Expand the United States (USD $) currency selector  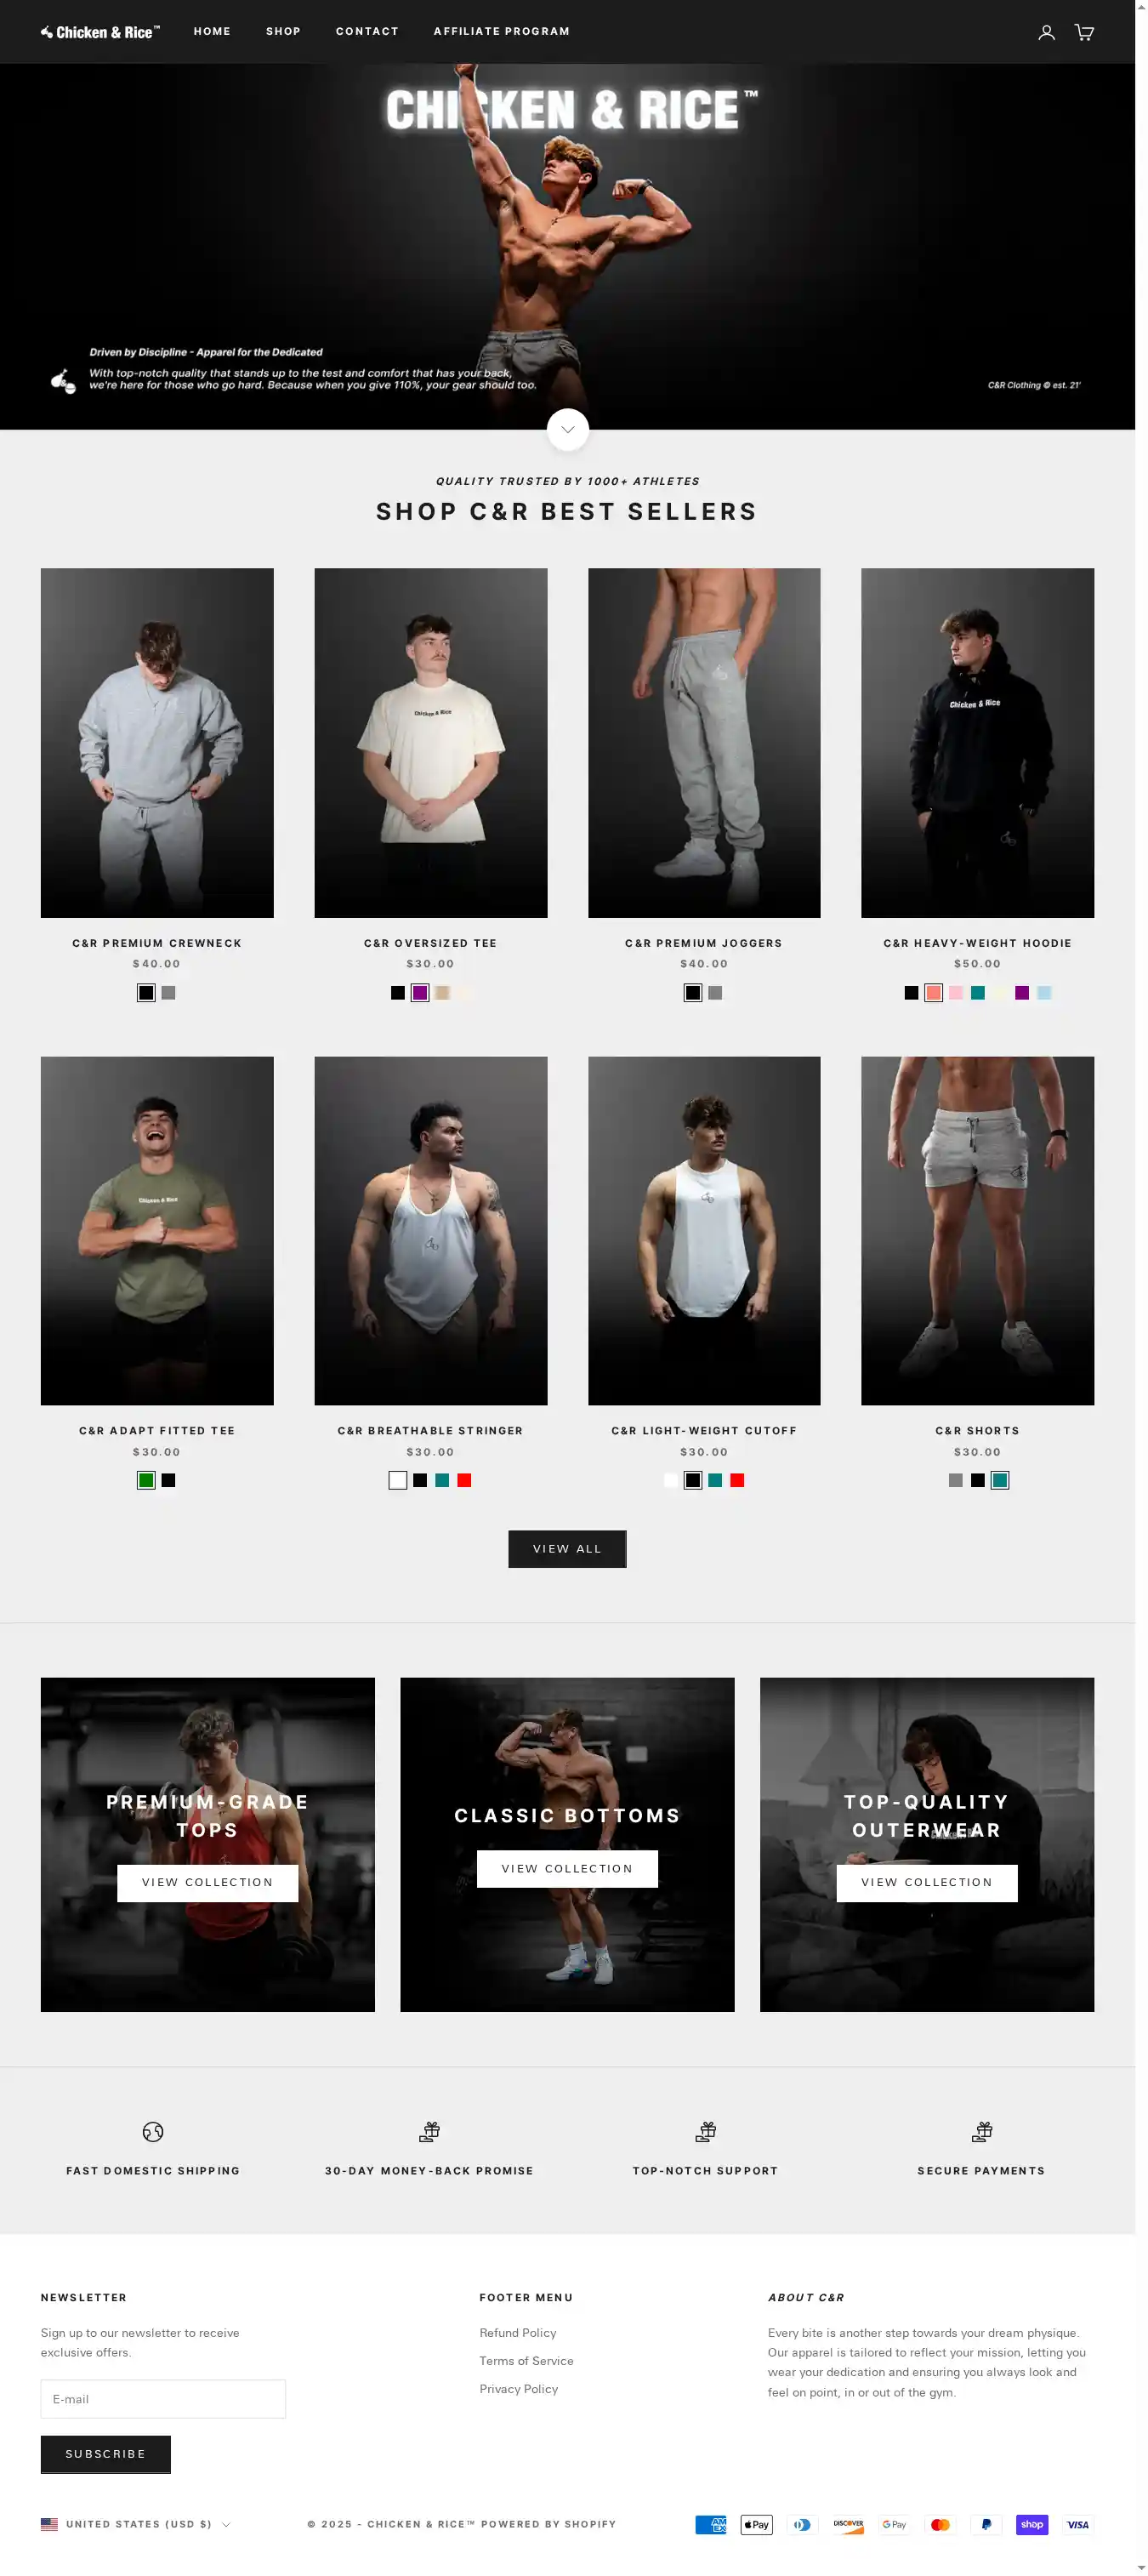[x=136, y=2525]
